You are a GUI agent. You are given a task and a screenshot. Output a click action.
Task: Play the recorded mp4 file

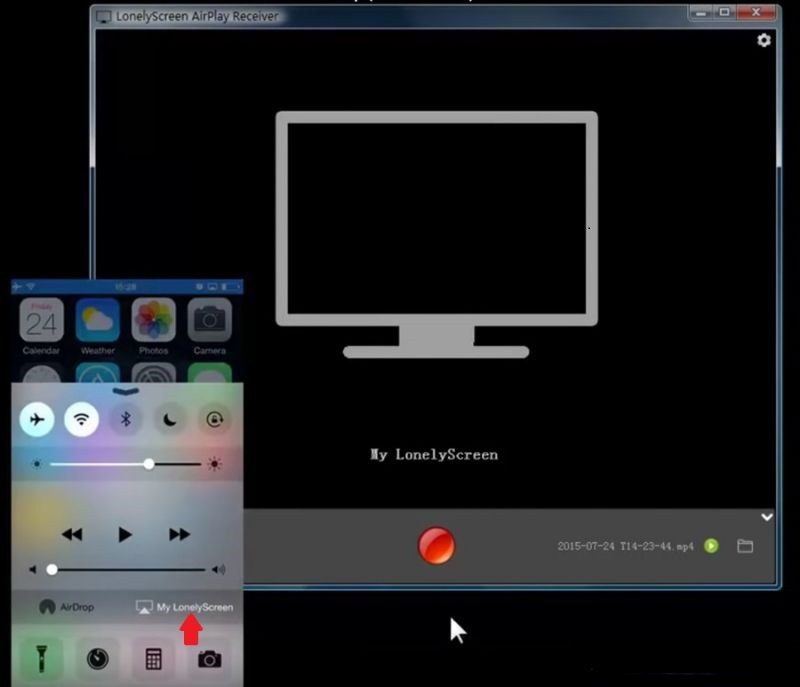coord(711,546)
